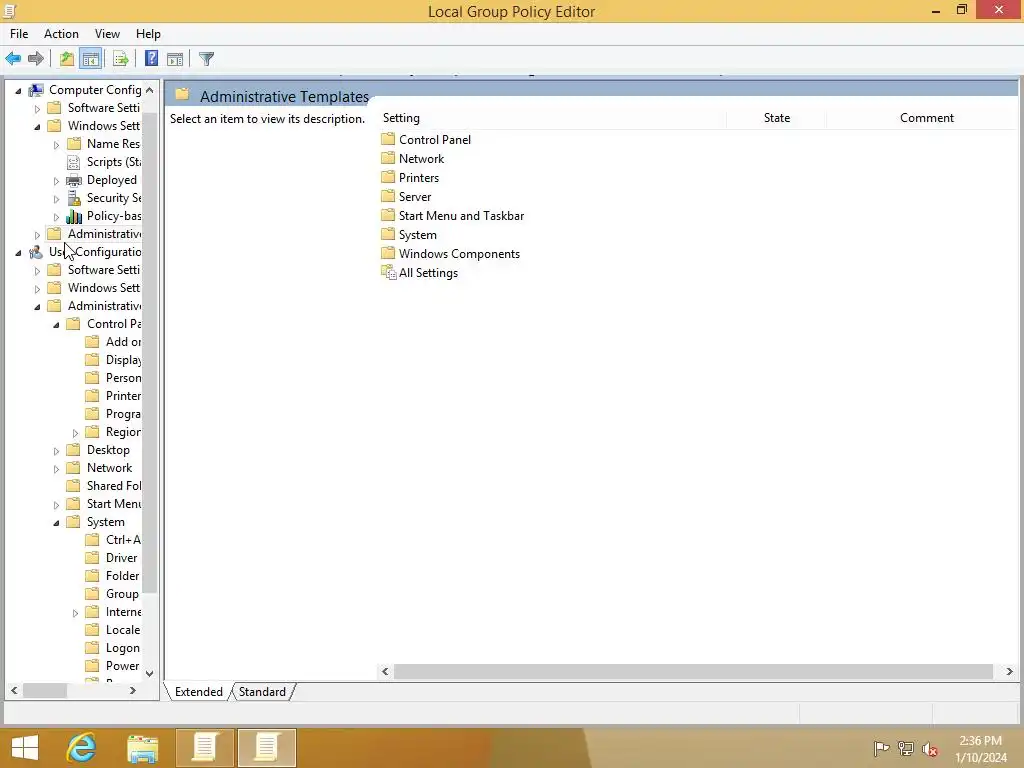Collapse Windows Settings under Computer Configuration
This screenshot has width=1024, height=768.
pos(37,127)
